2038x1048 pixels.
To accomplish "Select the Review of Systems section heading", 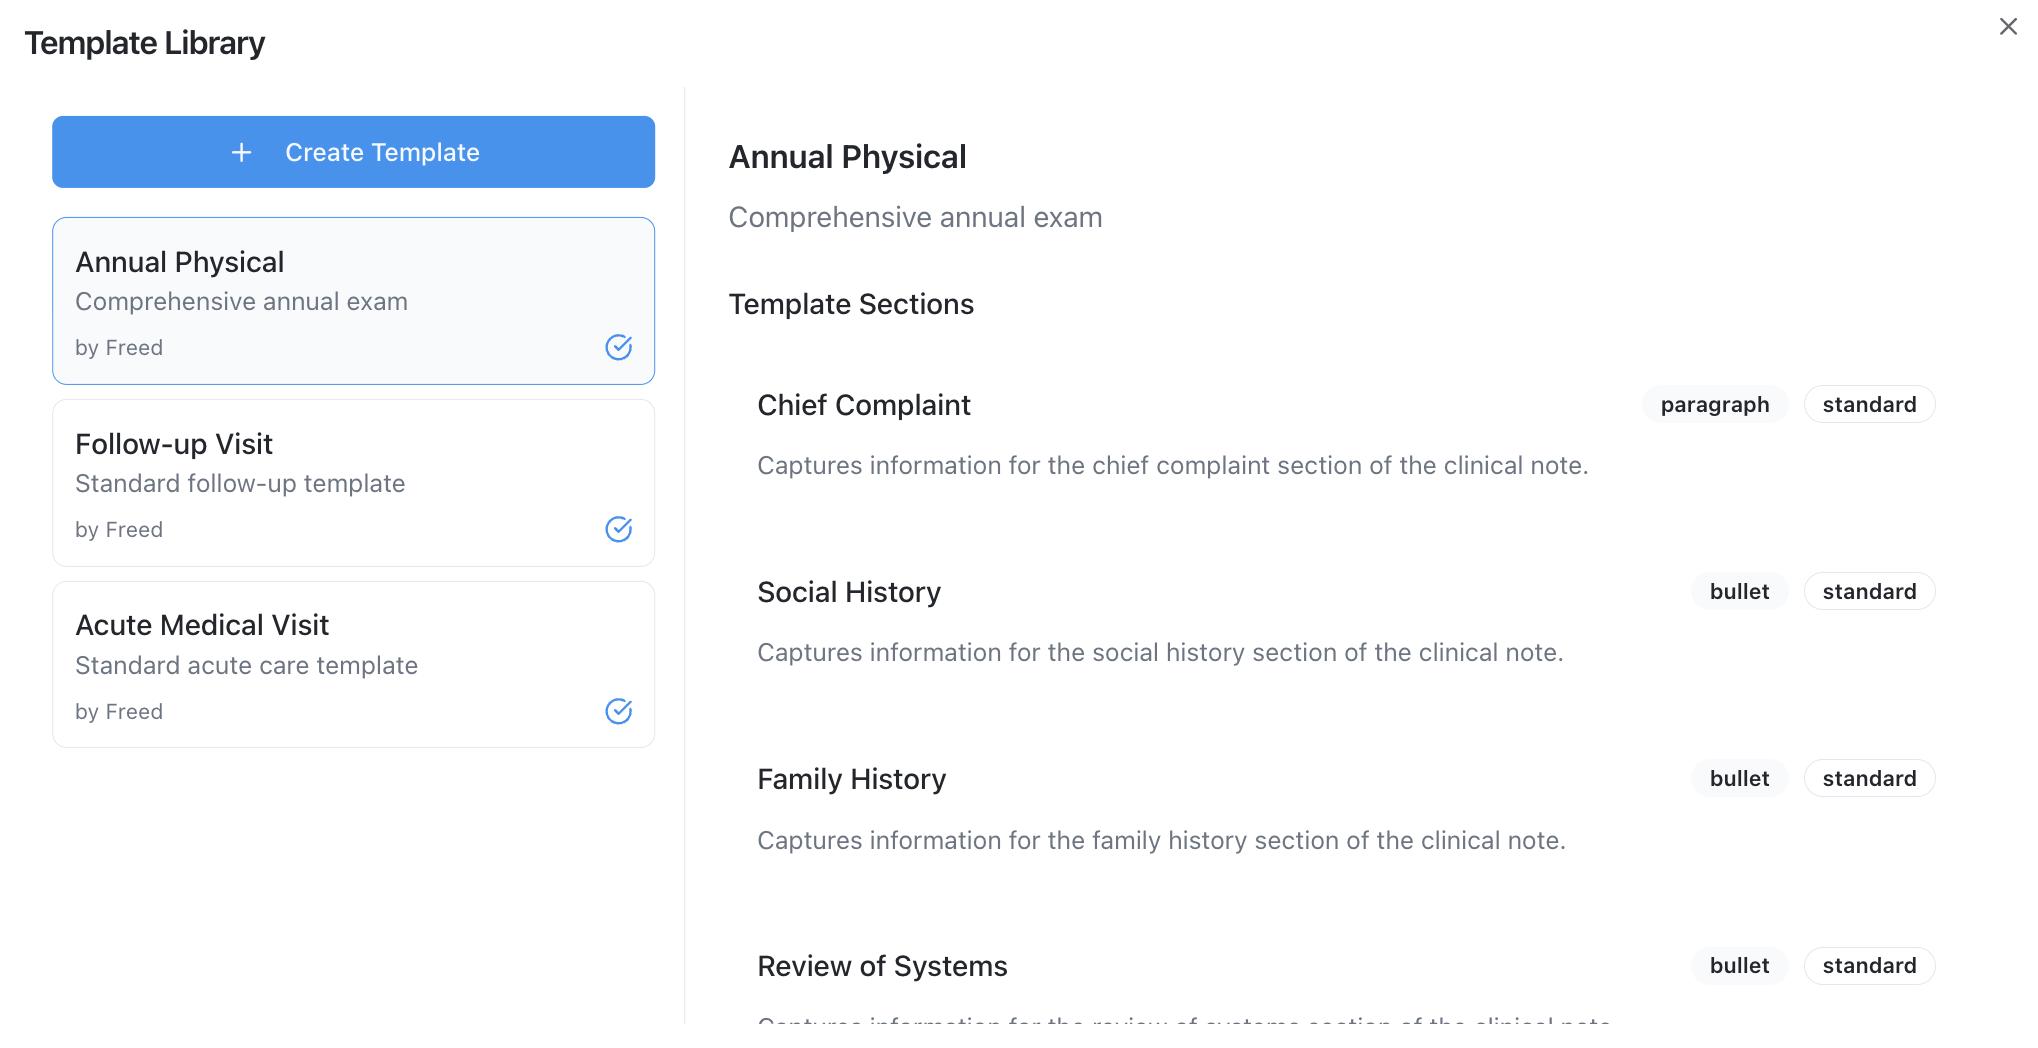I will (x=882, y=966).
